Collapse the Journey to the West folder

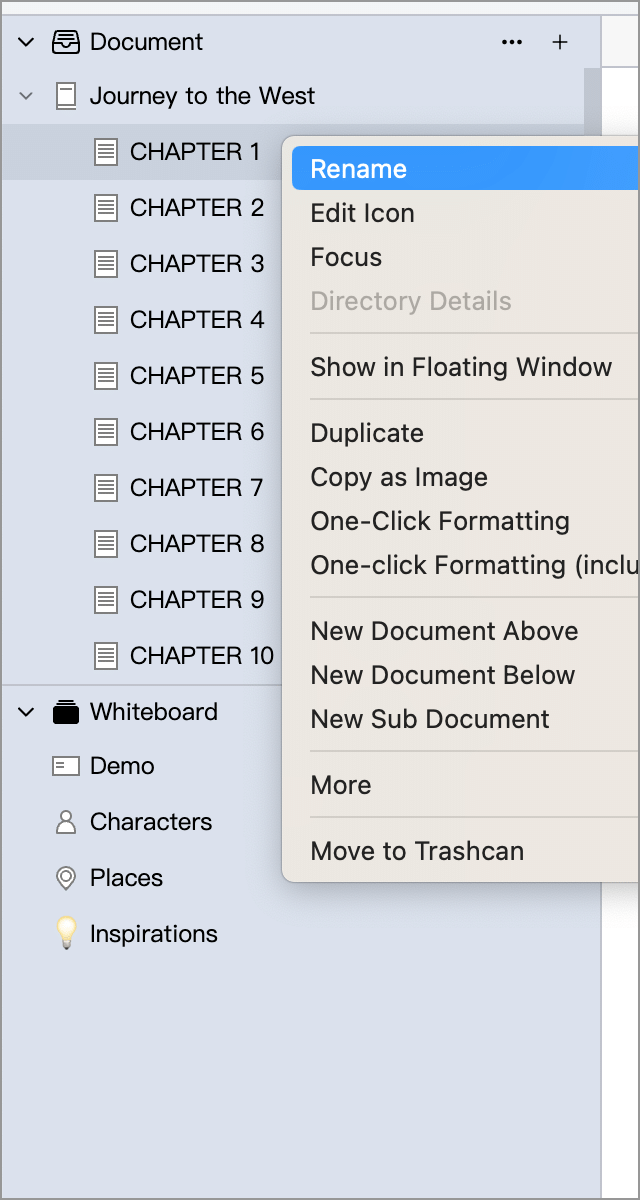click(x=27, y=96)
